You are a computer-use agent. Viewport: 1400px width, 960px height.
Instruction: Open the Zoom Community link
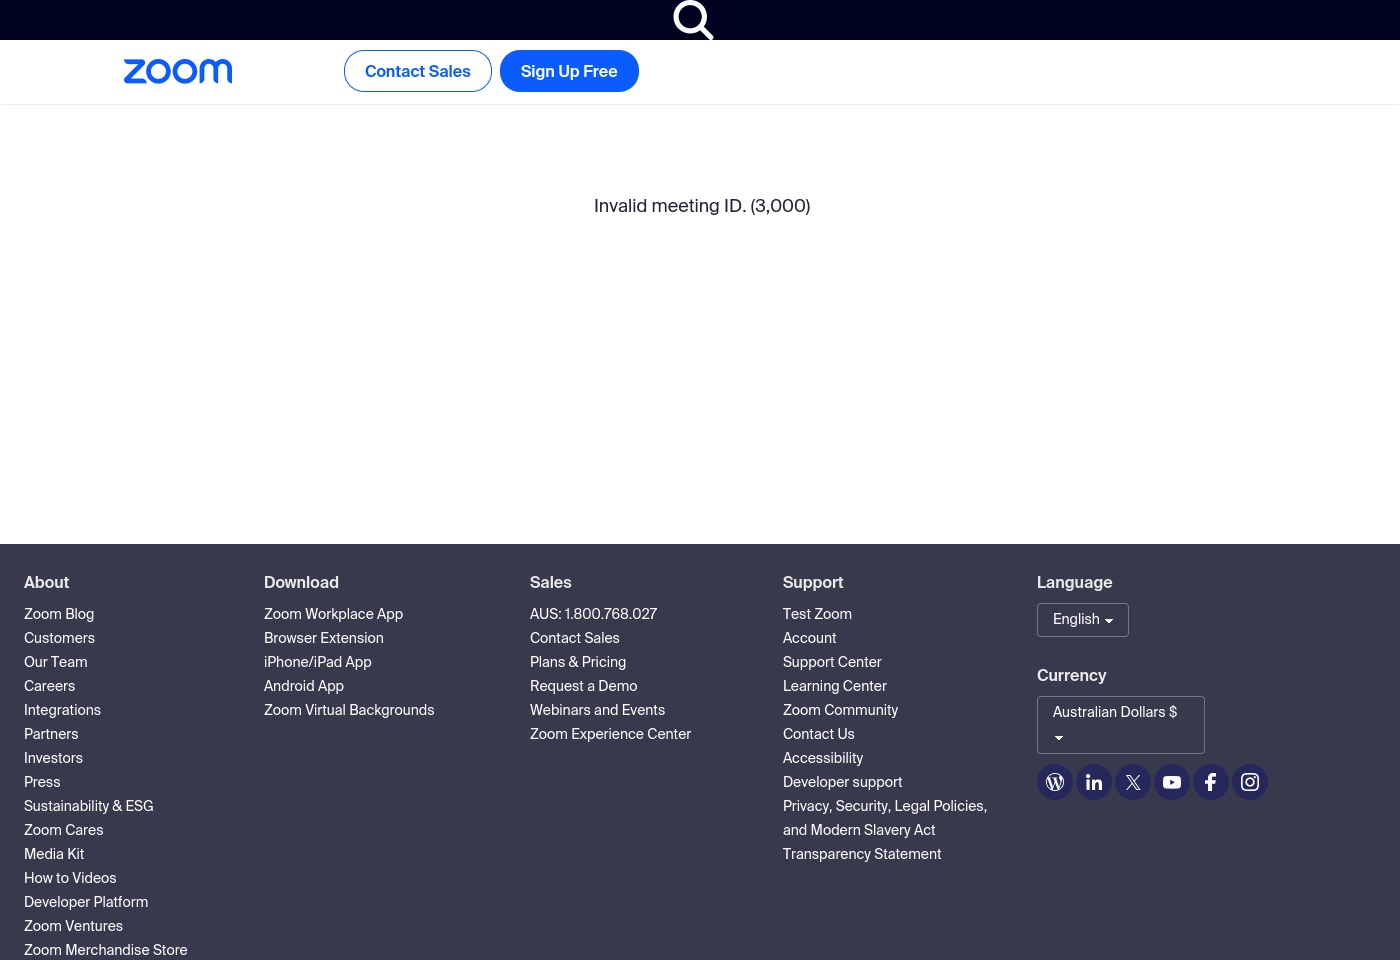(x=840, y=710)
